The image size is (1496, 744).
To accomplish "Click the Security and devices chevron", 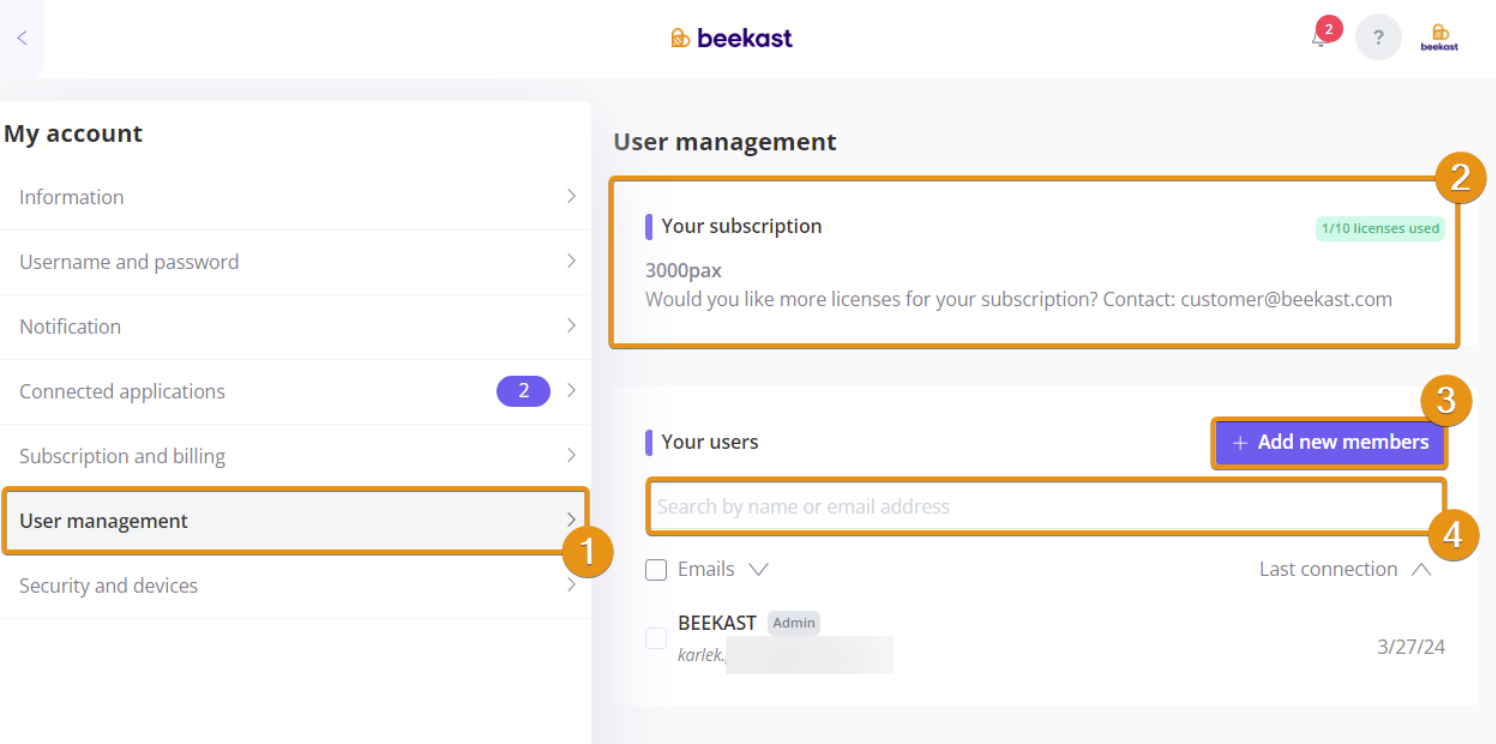I will click(x=571, y=585).
